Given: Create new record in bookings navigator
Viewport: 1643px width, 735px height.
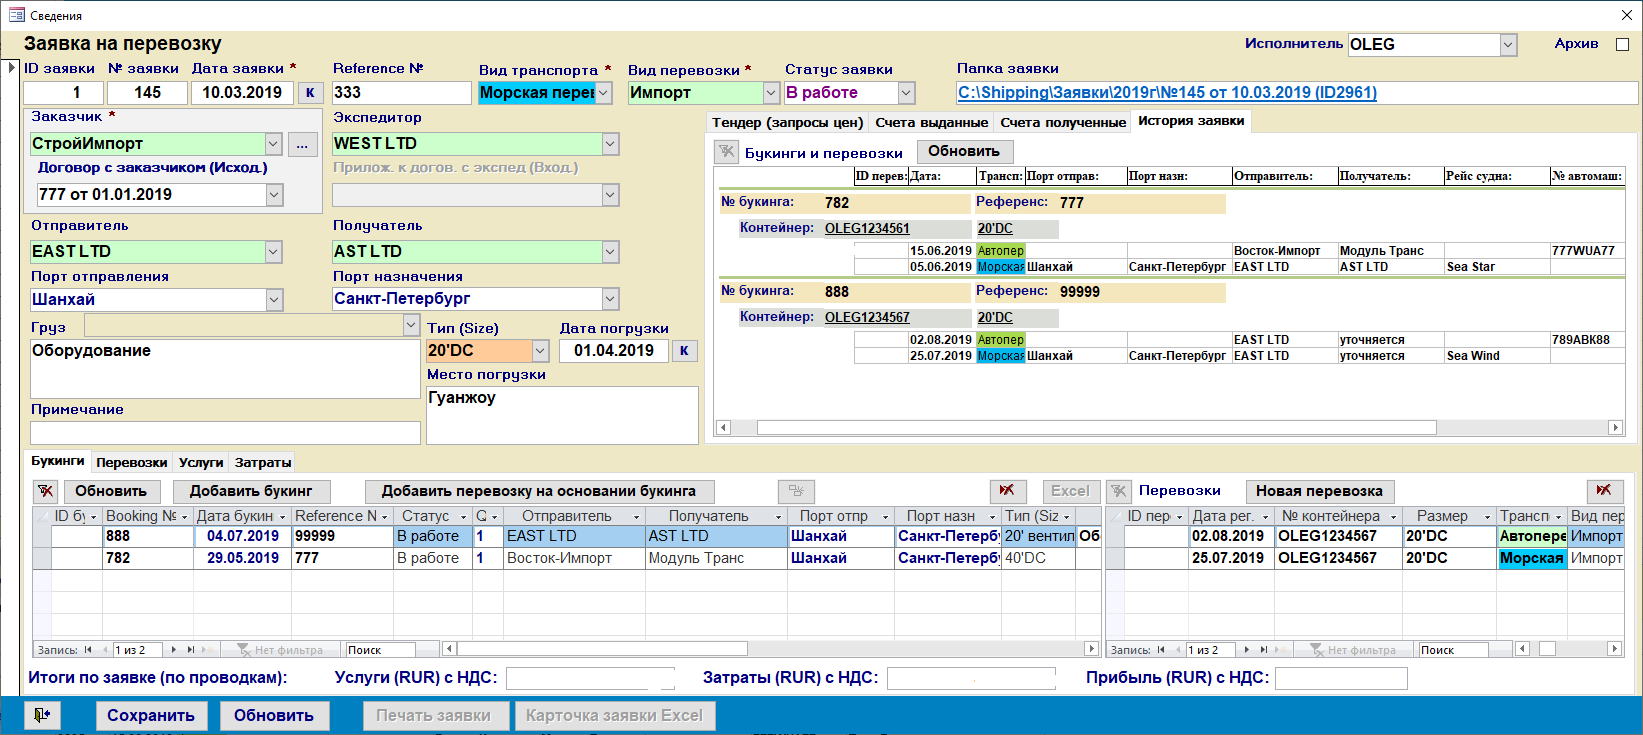Looking at the screenshot, I should coord(207,650).
